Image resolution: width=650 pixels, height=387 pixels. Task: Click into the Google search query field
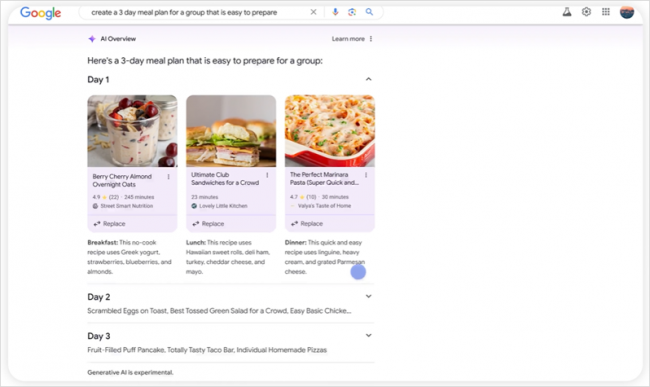[x=195, y=12]
